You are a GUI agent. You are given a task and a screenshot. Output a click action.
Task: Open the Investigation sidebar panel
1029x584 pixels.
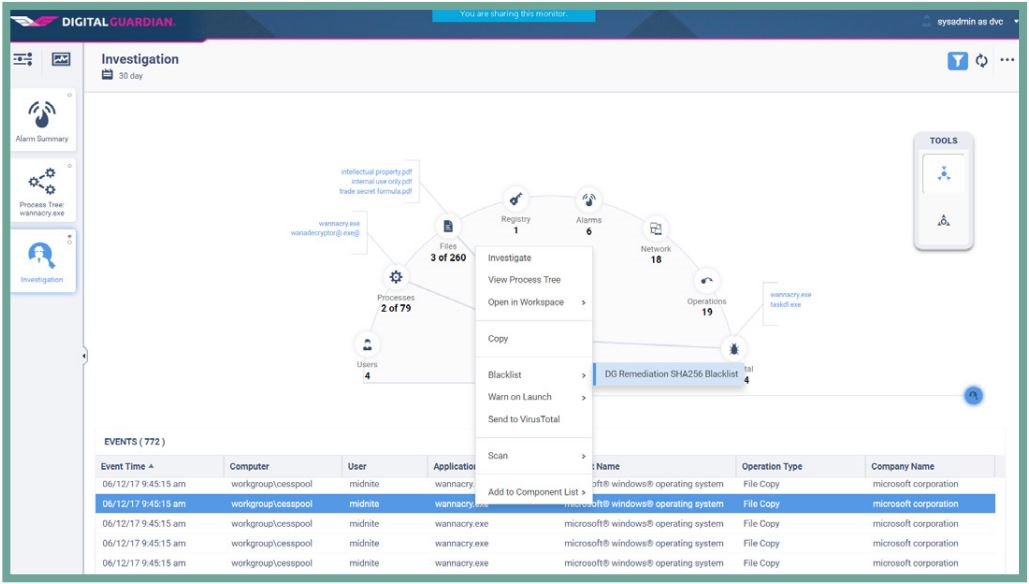click(x=40, y=252)
